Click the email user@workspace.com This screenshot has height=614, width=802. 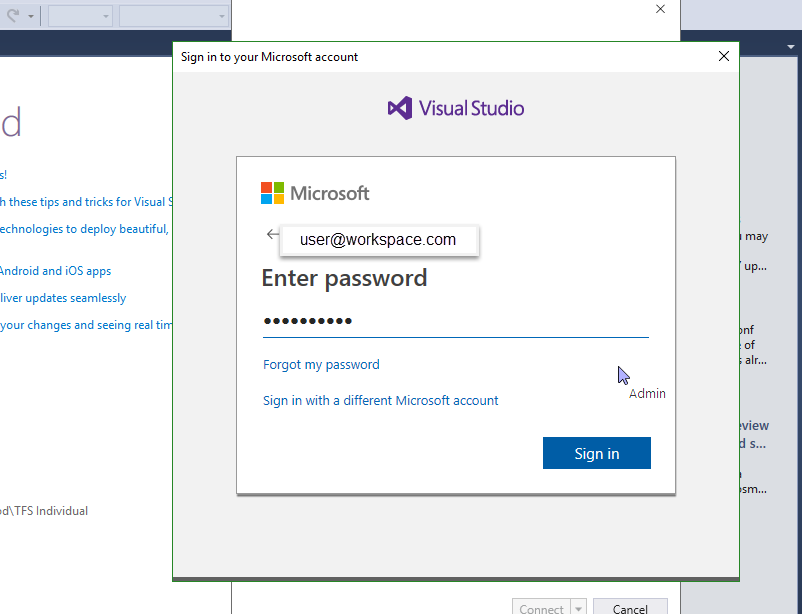click(378, 239)
